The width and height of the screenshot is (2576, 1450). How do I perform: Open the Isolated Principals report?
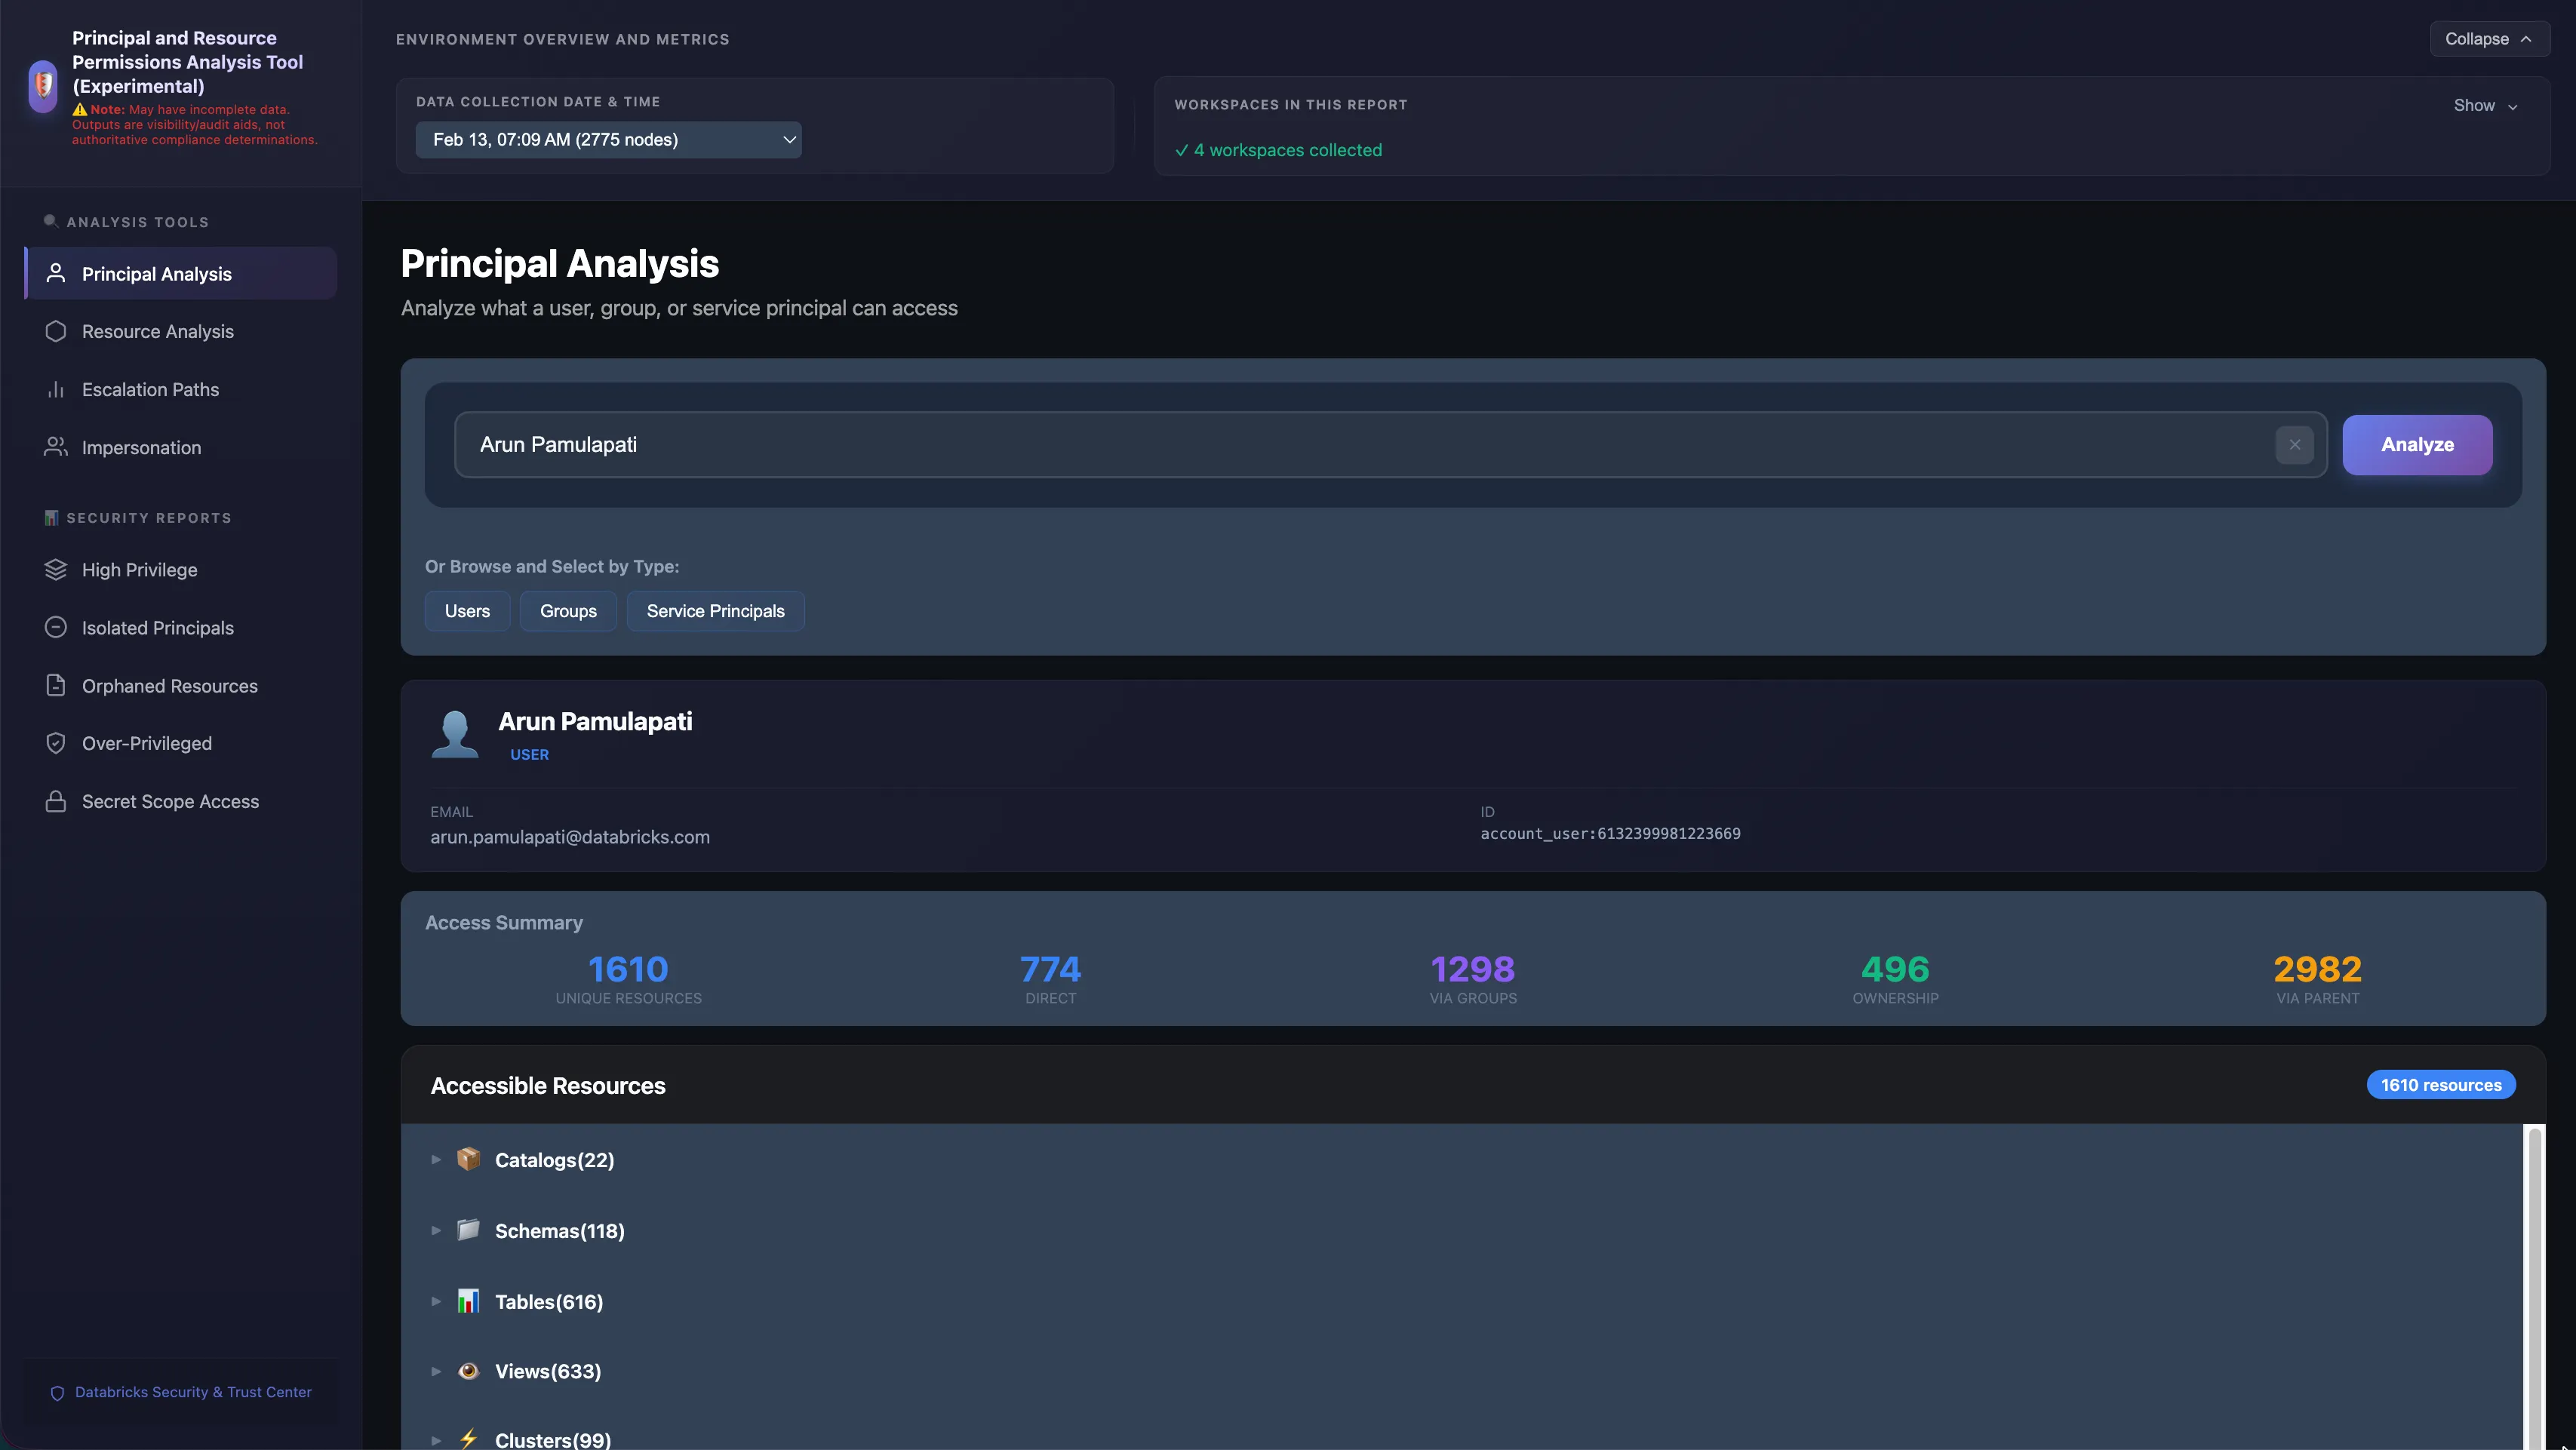coord(157,627)
